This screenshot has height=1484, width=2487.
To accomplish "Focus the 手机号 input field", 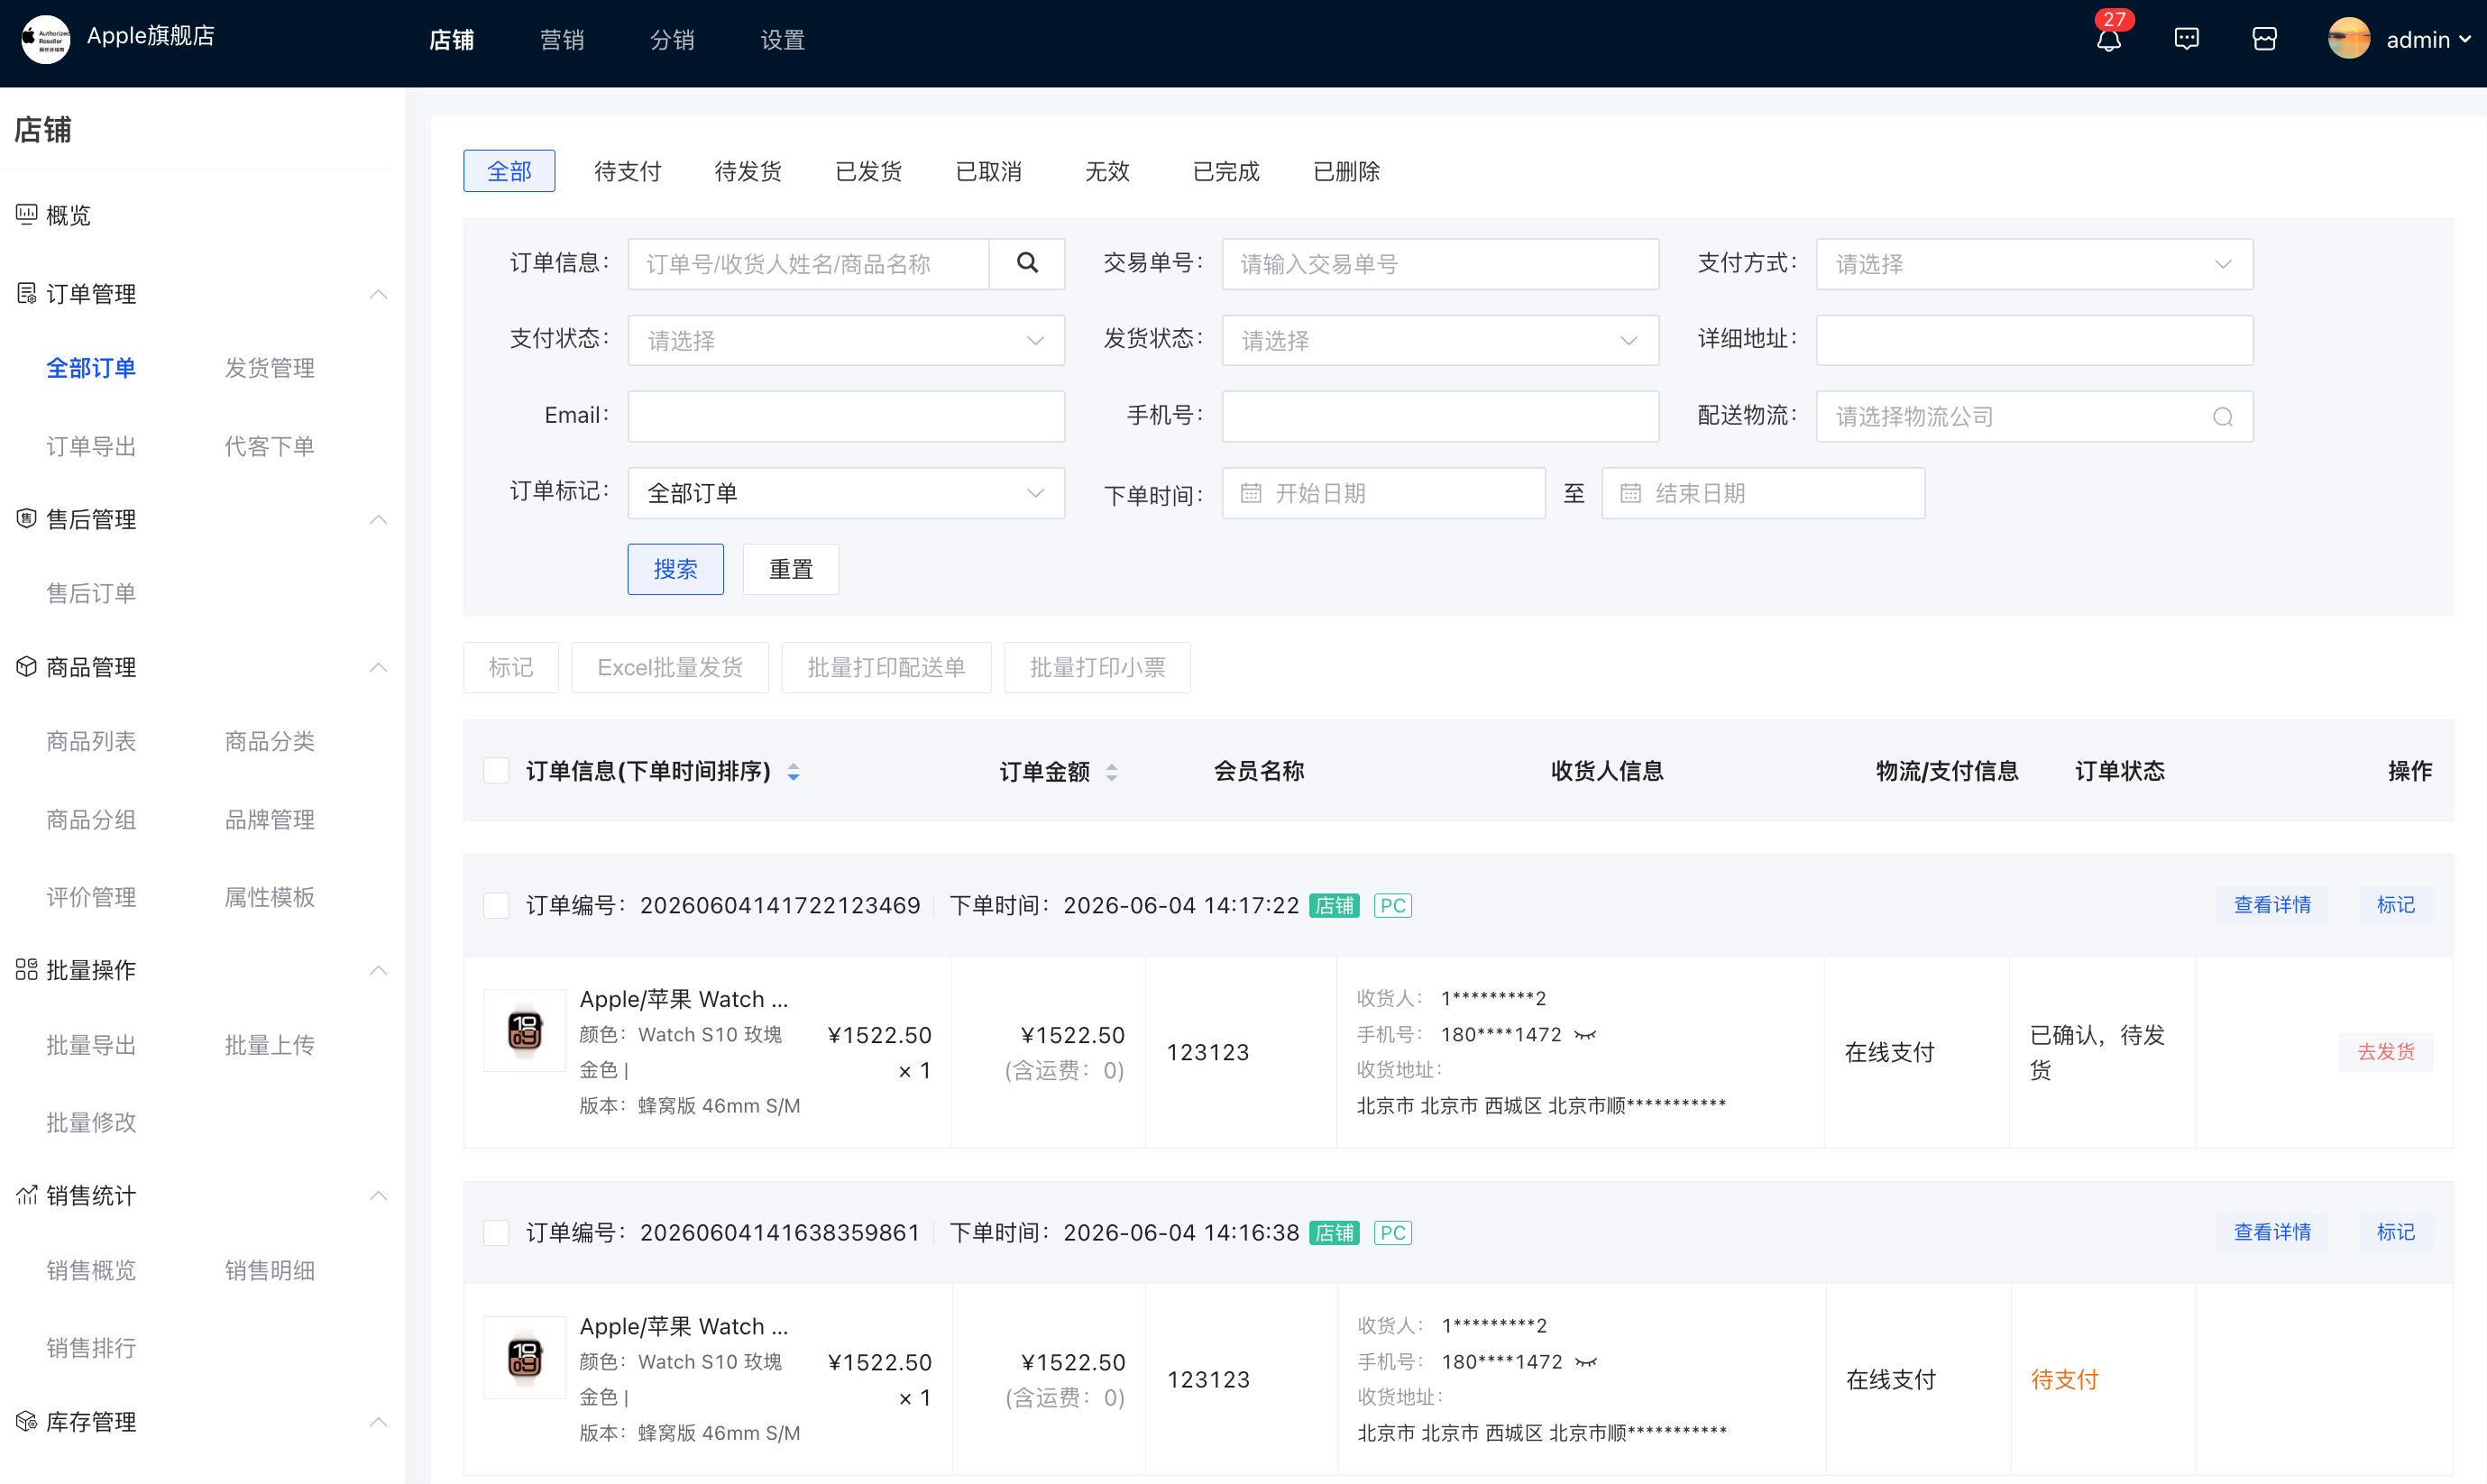I will click(1440, 416).
